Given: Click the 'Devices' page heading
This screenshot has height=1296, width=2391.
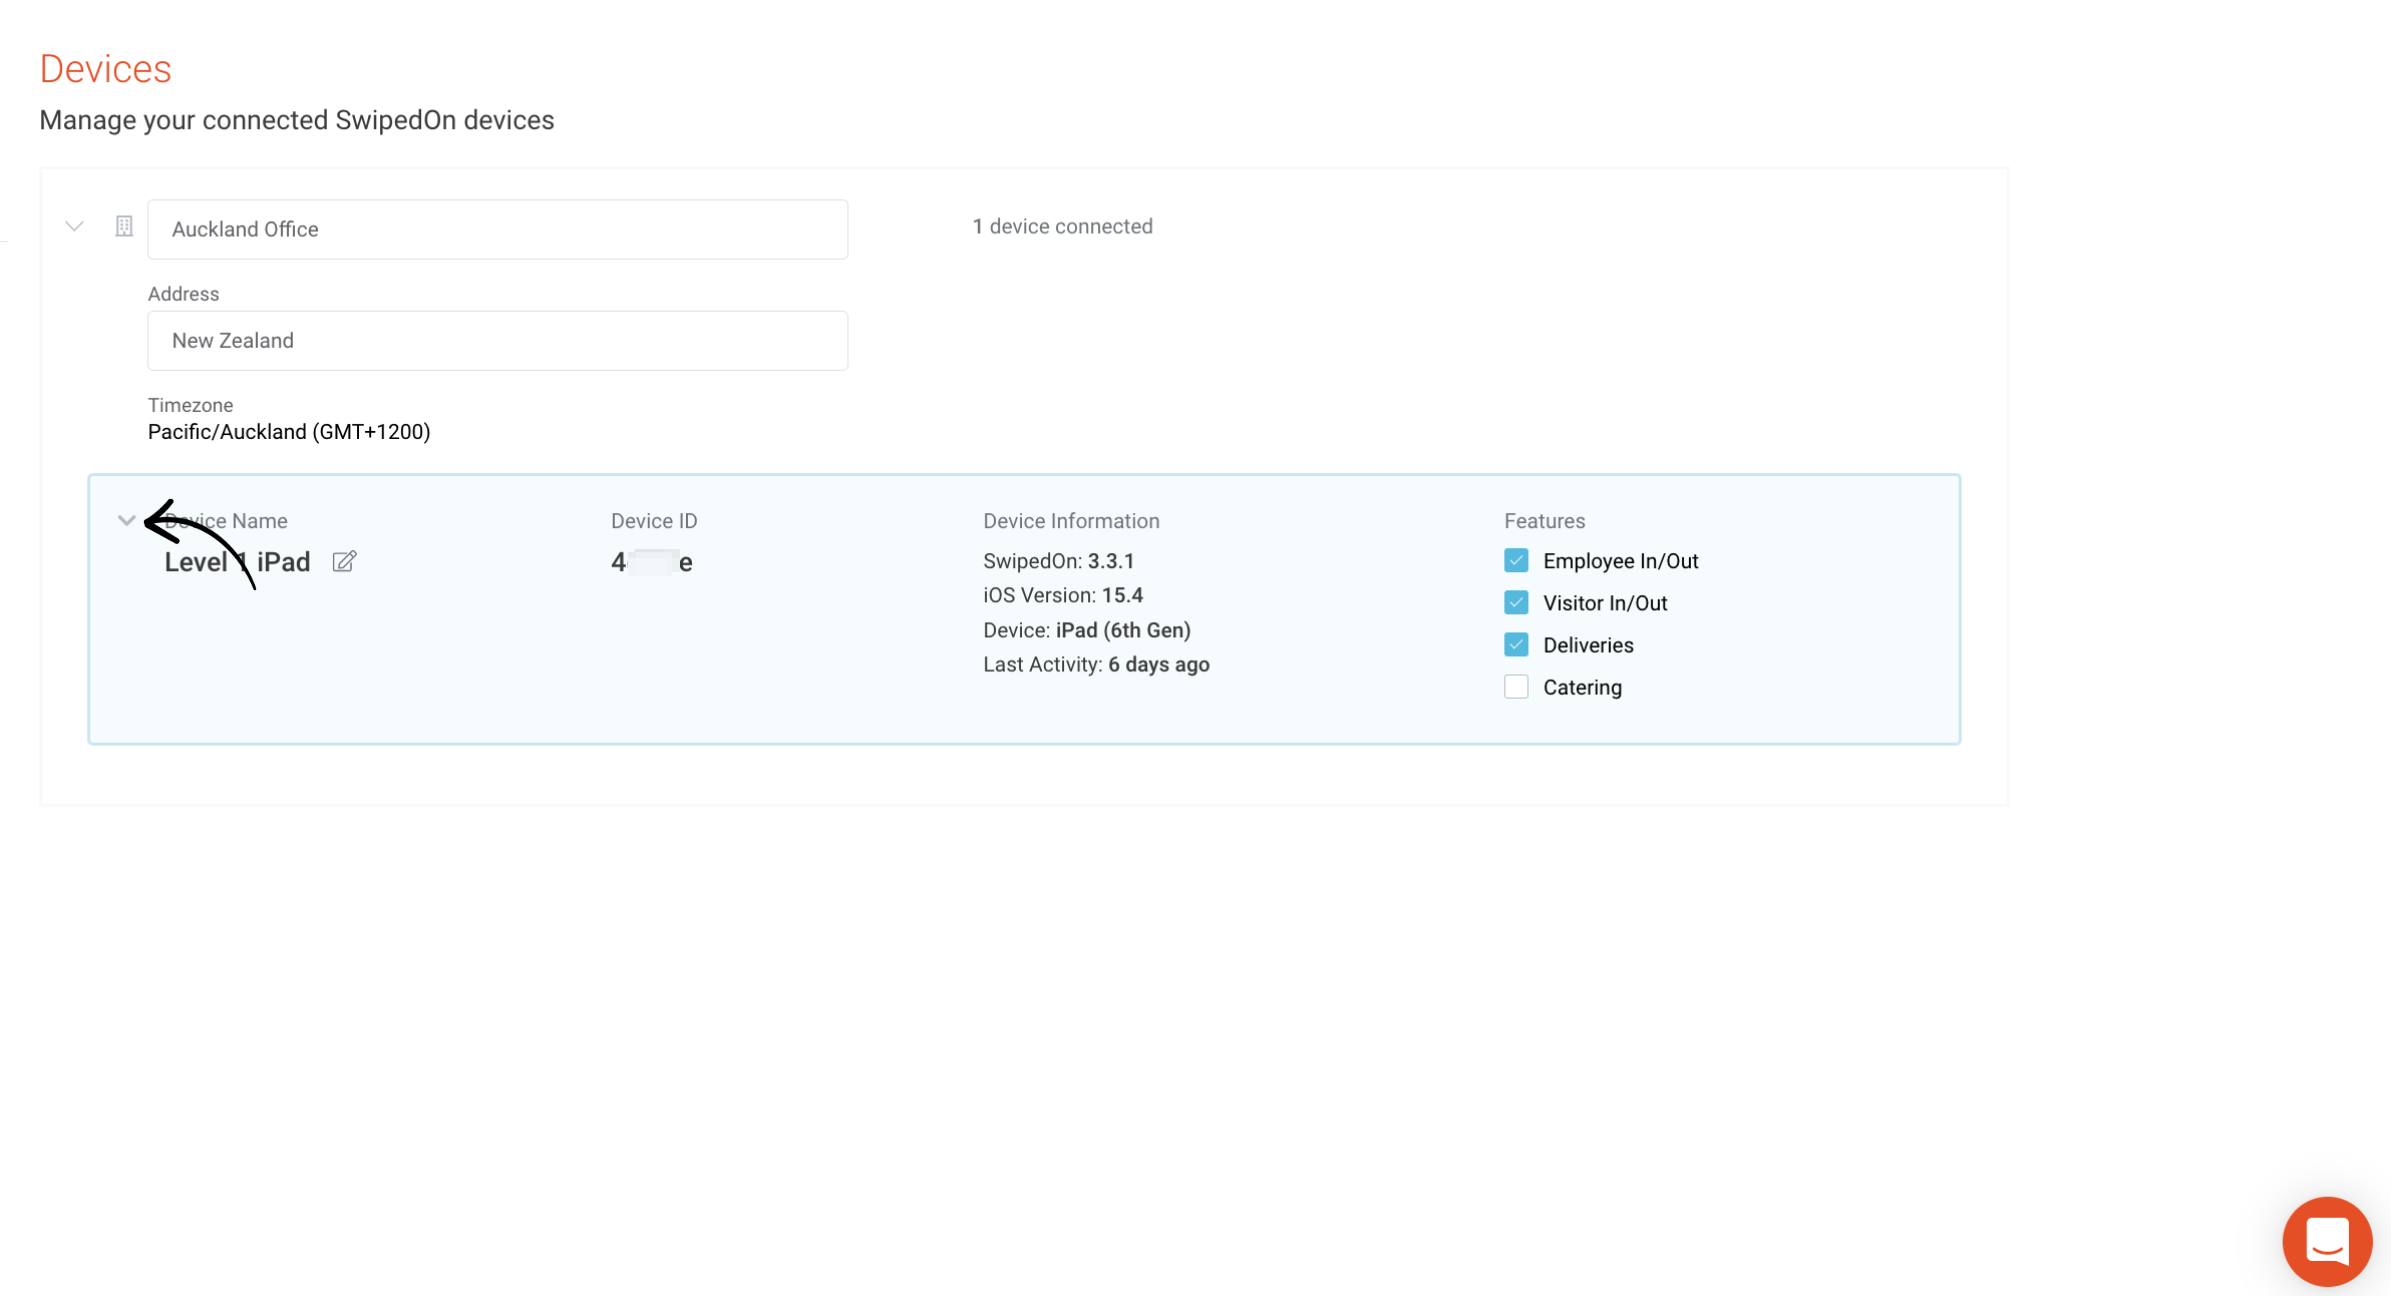Looking at the screenshot, I should (x=105, y=69).
